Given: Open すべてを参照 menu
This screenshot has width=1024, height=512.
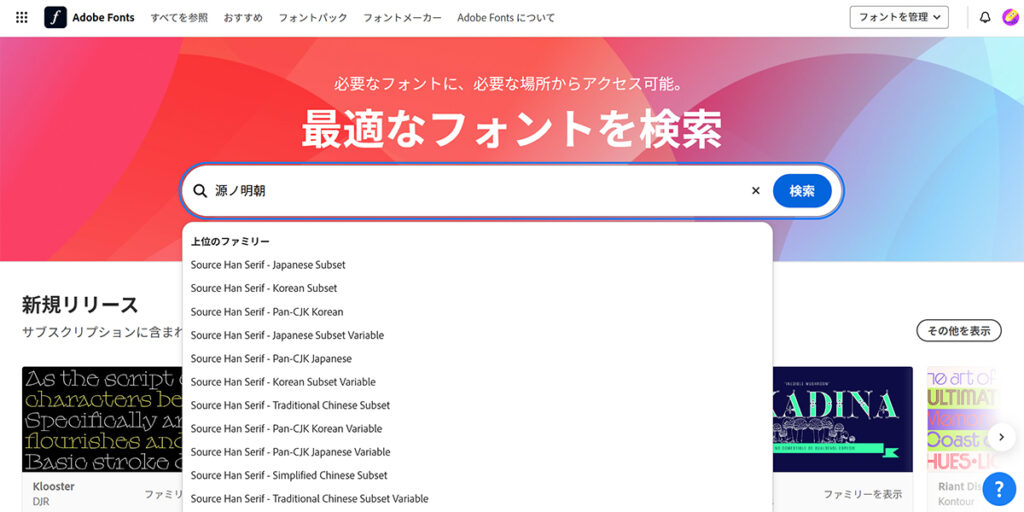Looking at the screenshot, I should pyautogui.click(x=179, y=18).
